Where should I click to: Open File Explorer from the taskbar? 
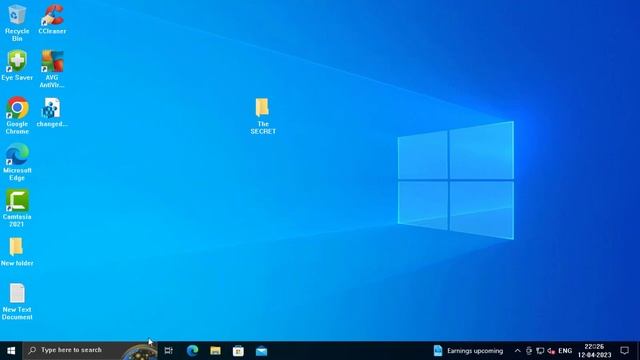tap(216, 351)
